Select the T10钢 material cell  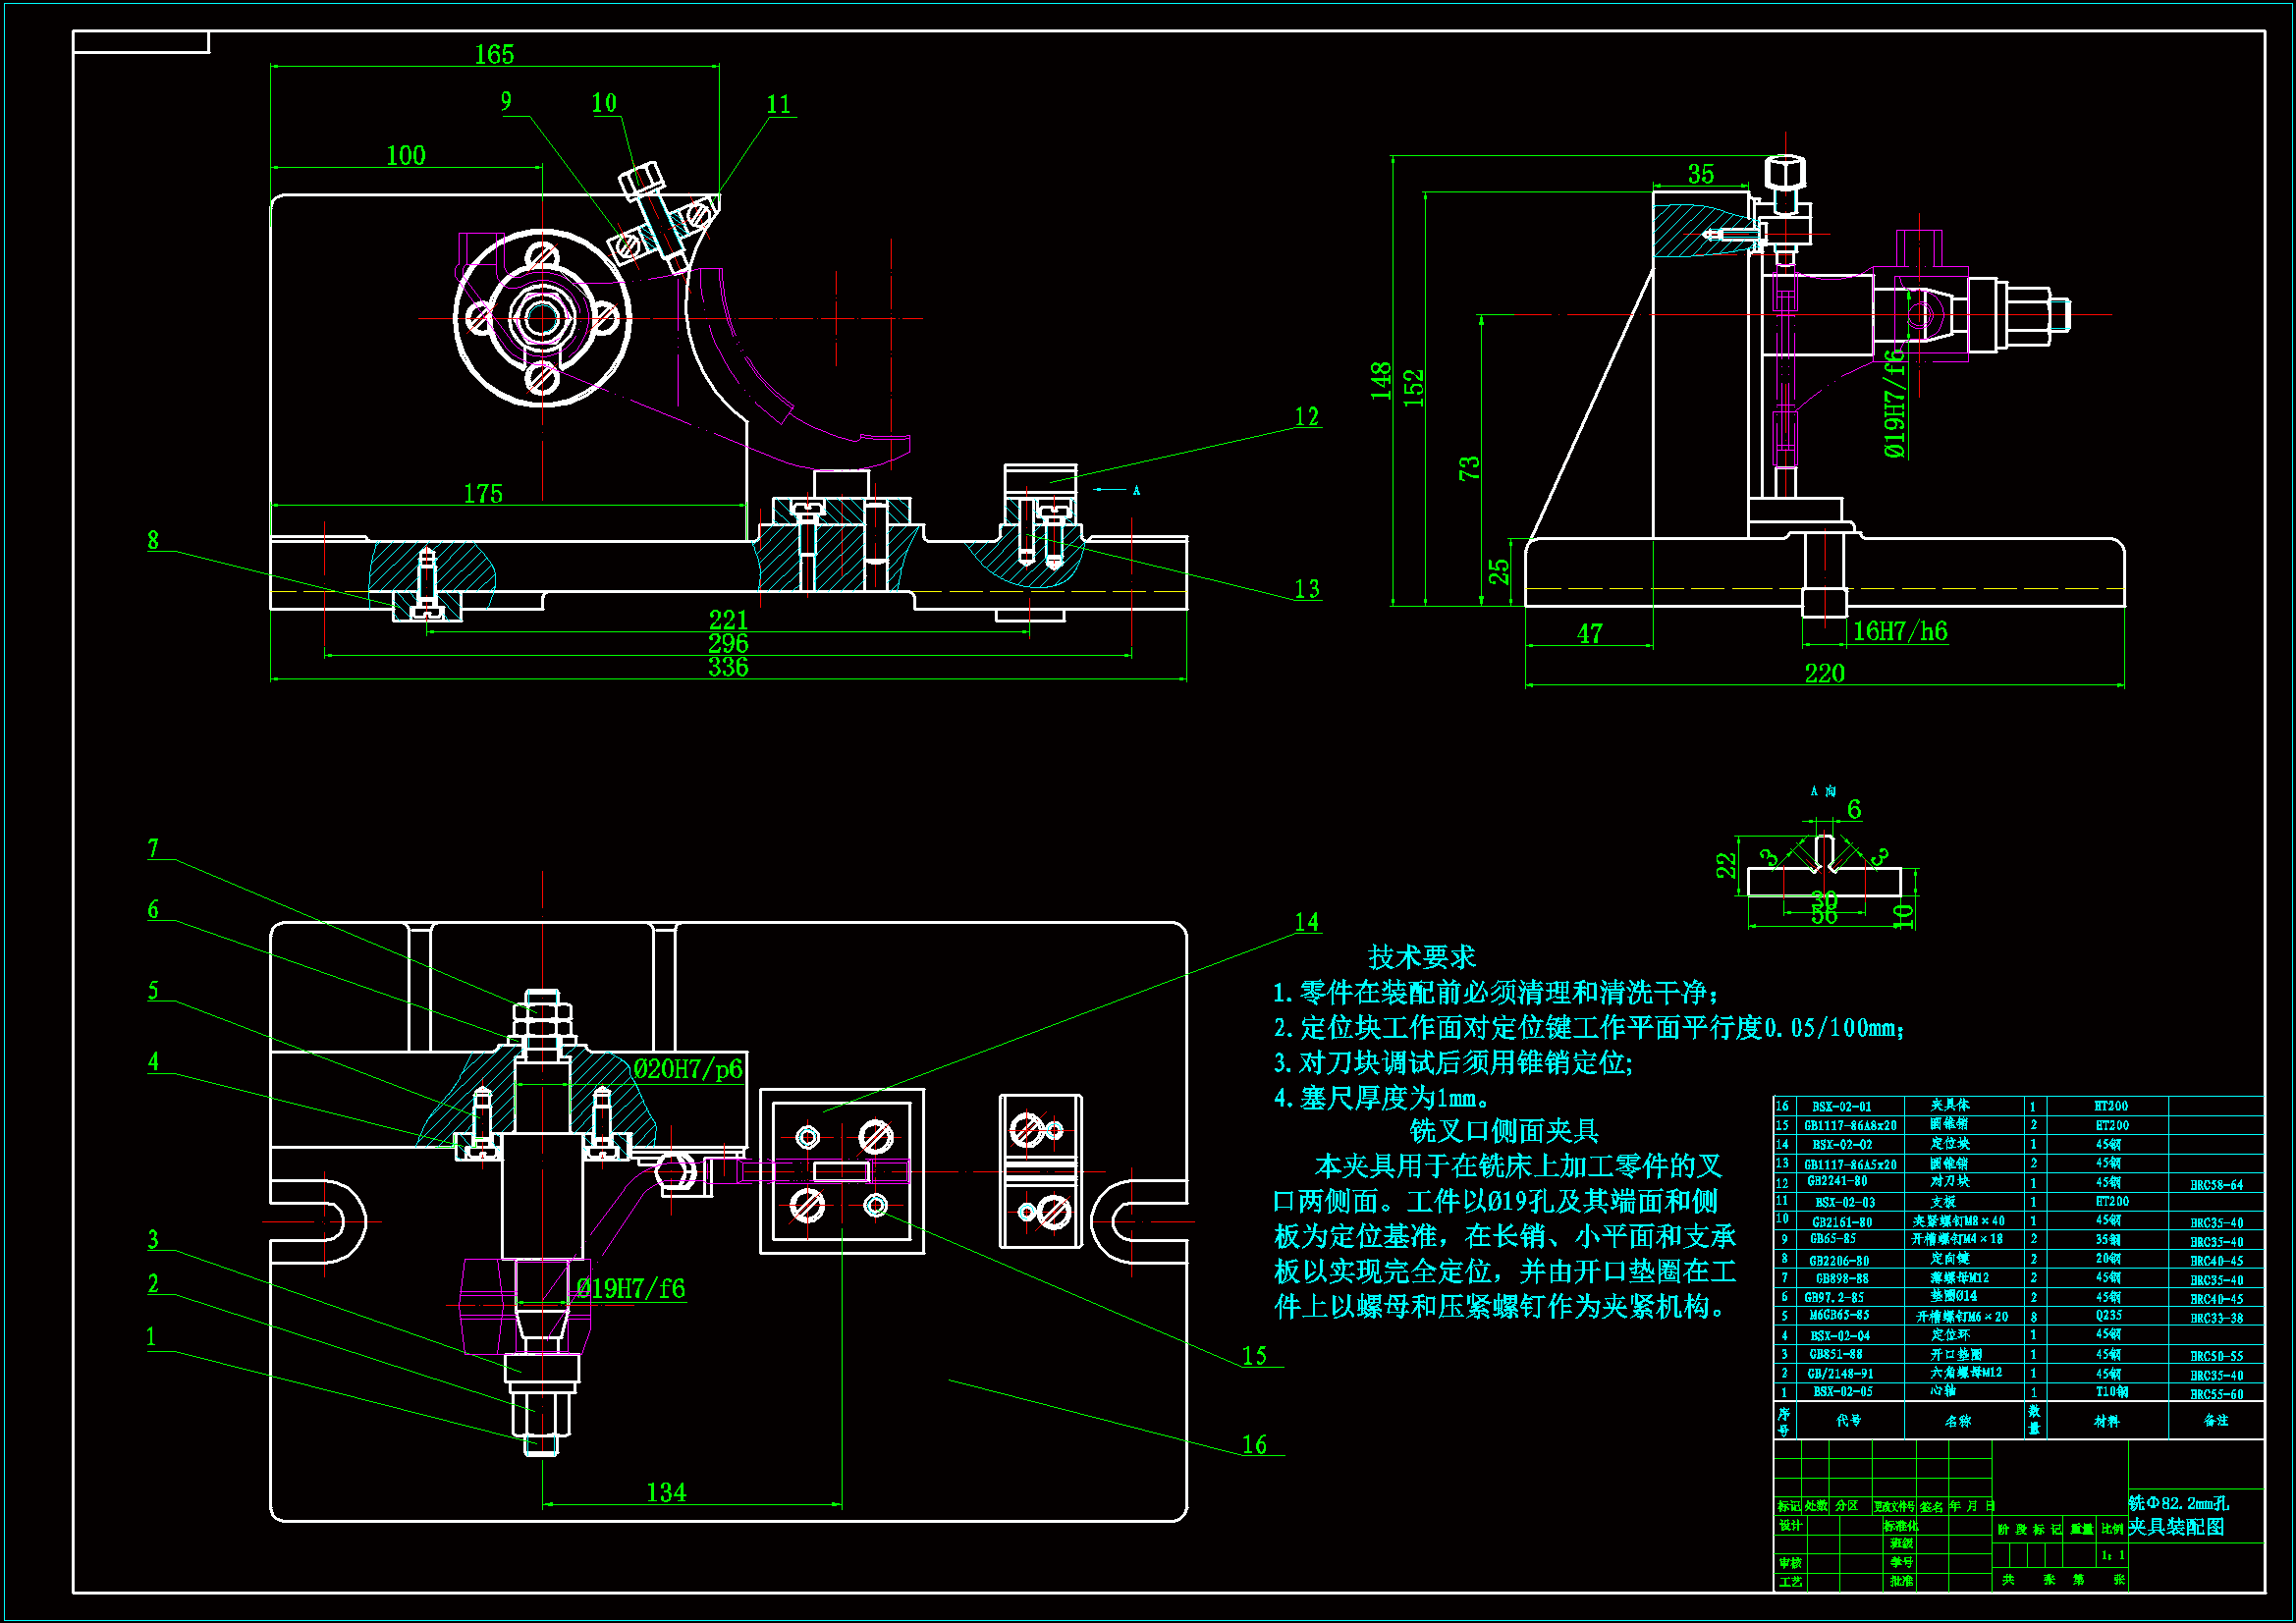[x=2111, y=1392]
